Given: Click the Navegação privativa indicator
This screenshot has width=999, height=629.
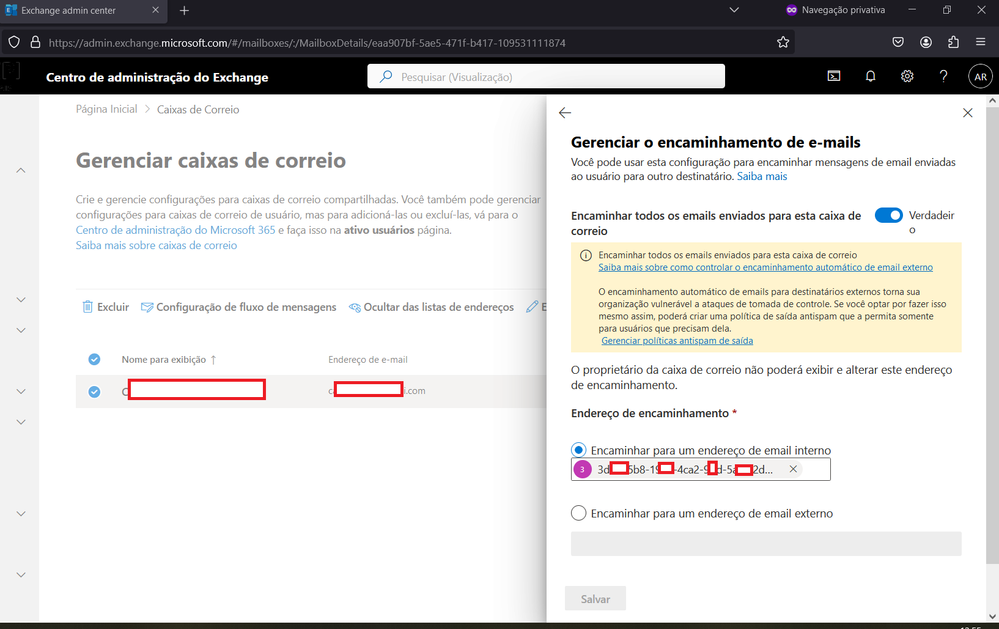Looking at the screenshot, I should click(835, 10).
